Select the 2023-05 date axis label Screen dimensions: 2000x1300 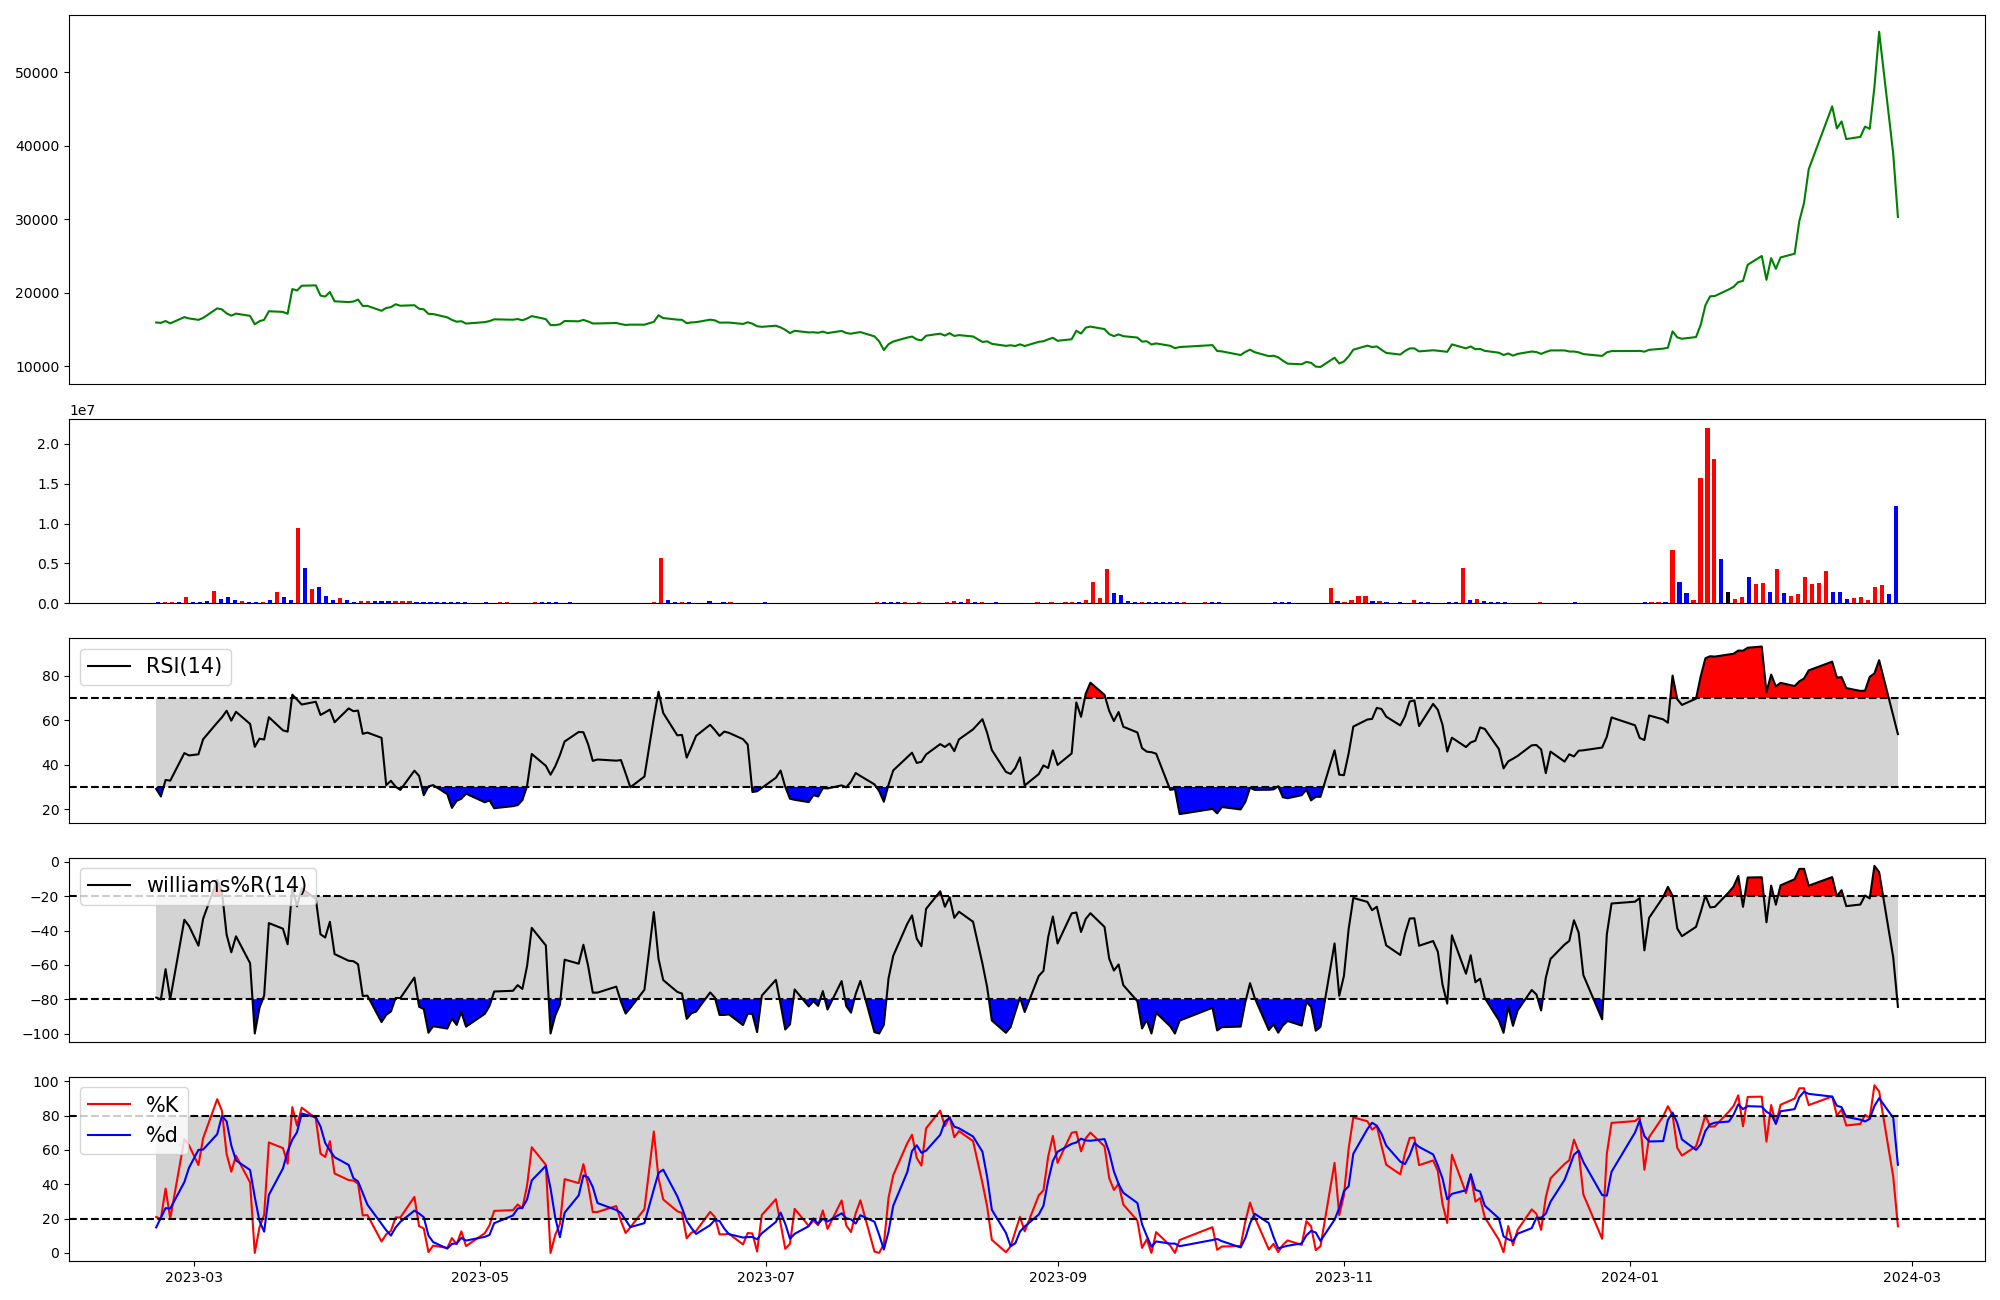pyautogui.click(x=481, y=1277)
